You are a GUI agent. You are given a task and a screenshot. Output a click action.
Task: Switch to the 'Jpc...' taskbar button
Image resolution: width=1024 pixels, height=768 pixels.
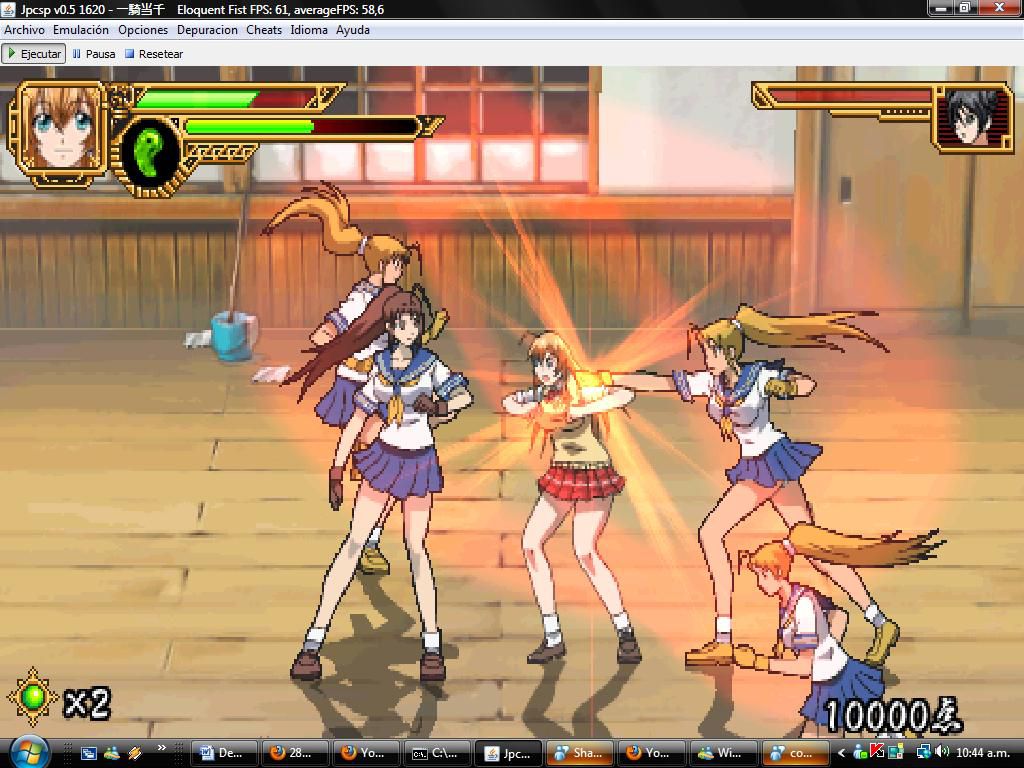507,753
